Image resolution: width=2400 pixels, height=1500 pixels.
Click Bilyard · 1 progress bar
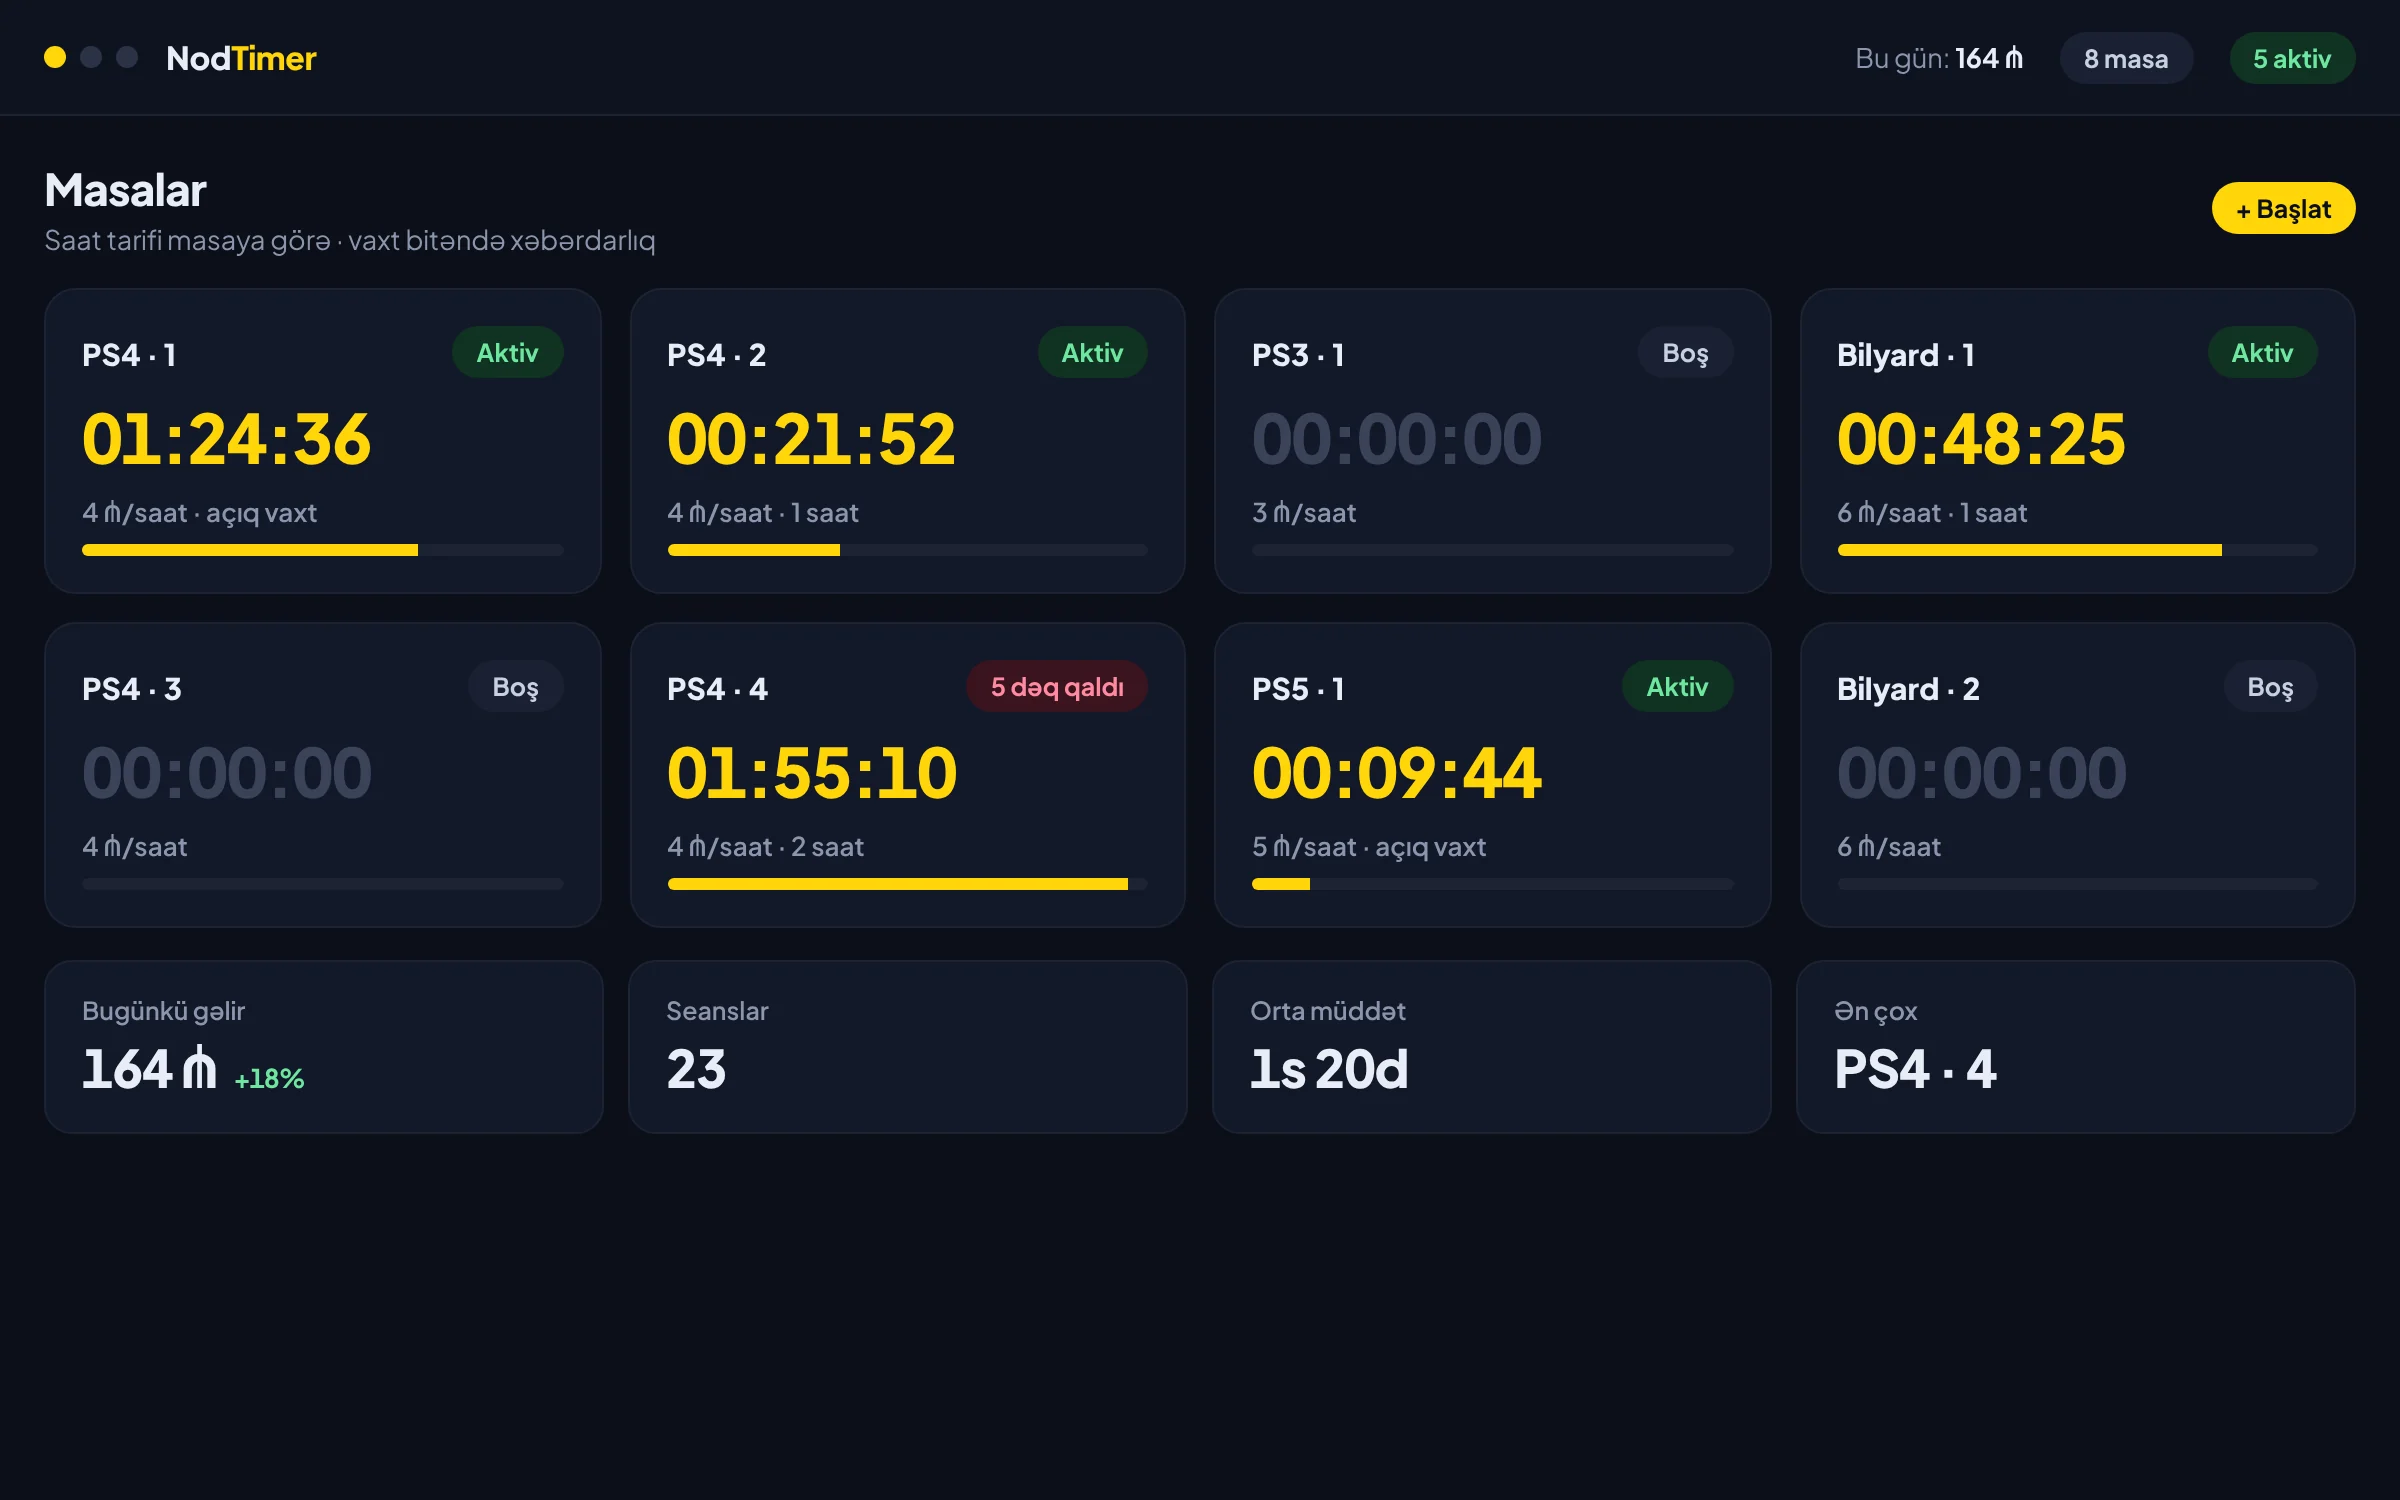(x=2077, y=550)
